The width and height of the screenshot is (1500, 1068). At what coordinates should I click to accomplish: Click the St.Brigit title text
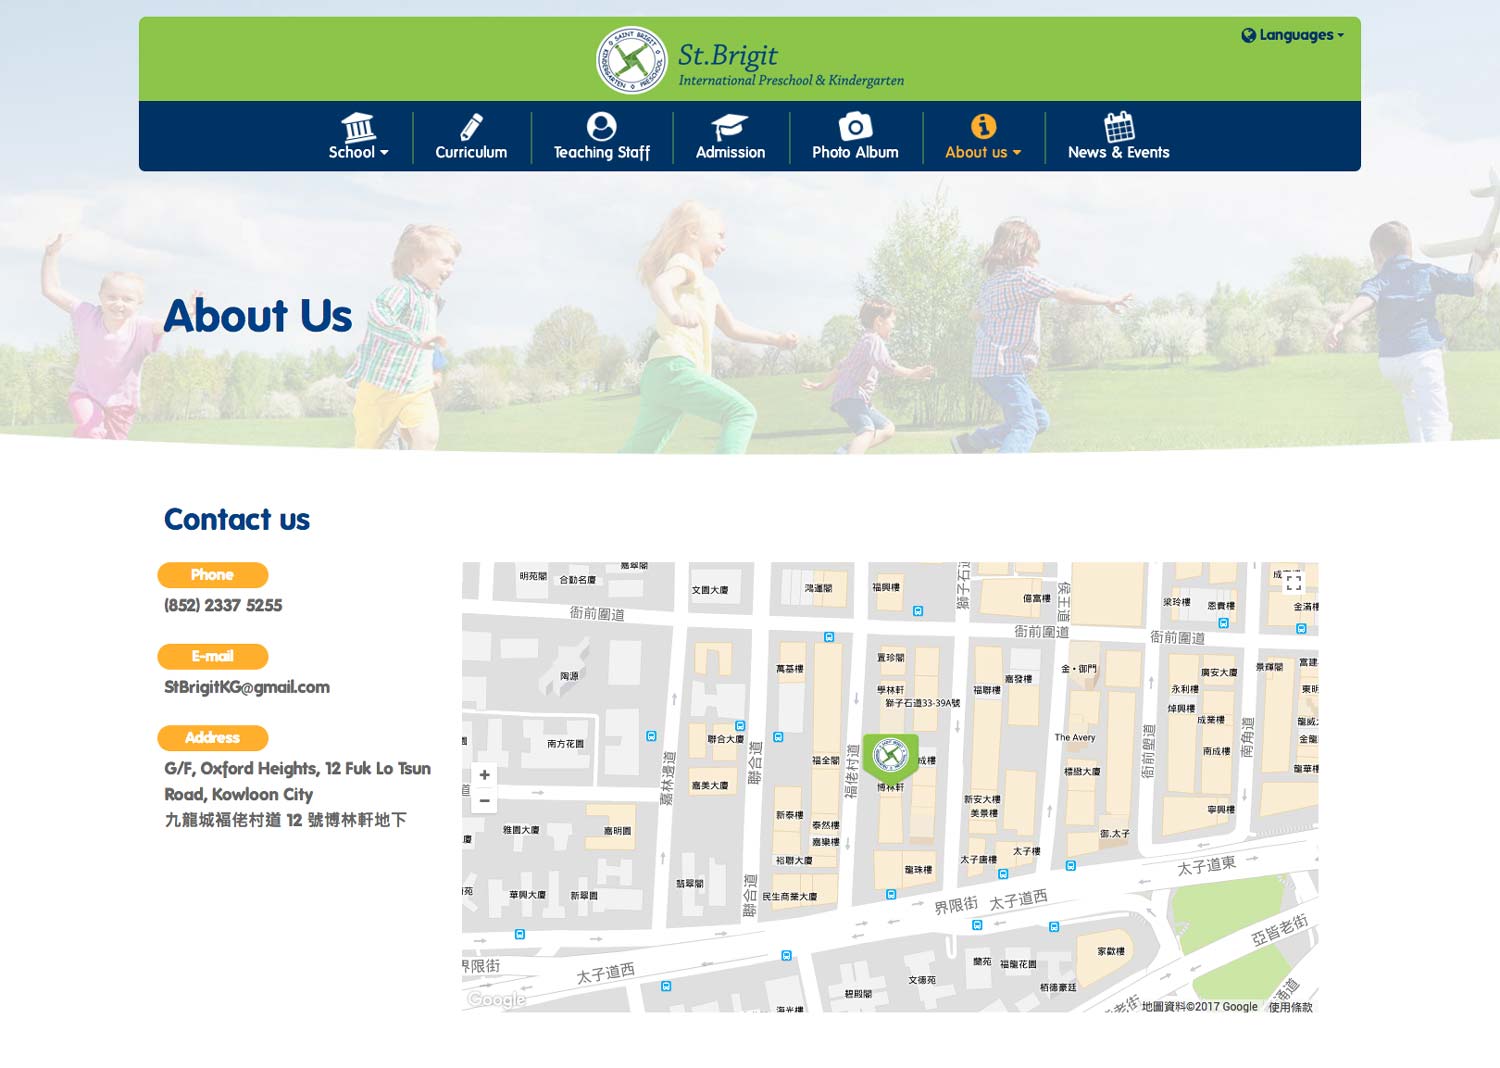(x=728, y=54)
